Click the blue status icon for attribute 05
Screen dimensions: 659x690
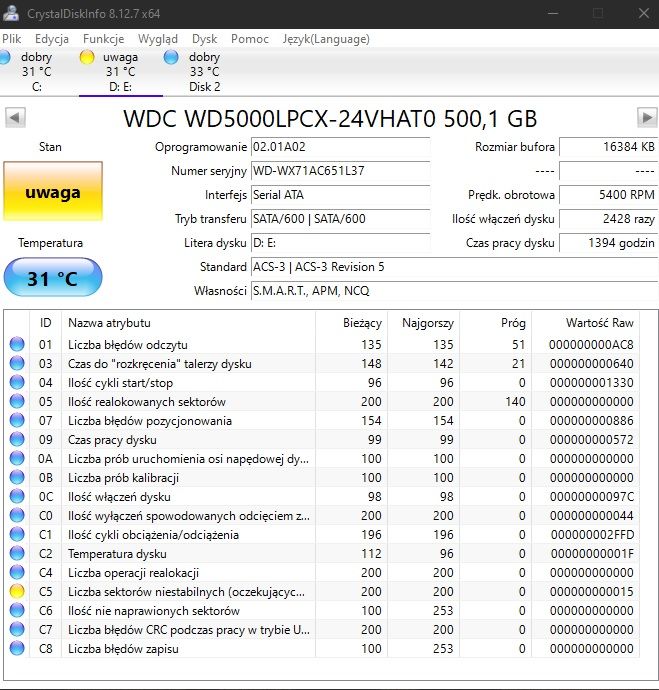(17, 401)
